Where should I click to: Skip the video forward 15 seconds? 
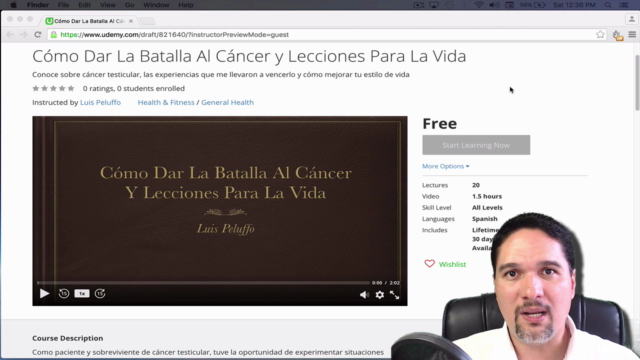pyautogui.click(x=100, y=293)
